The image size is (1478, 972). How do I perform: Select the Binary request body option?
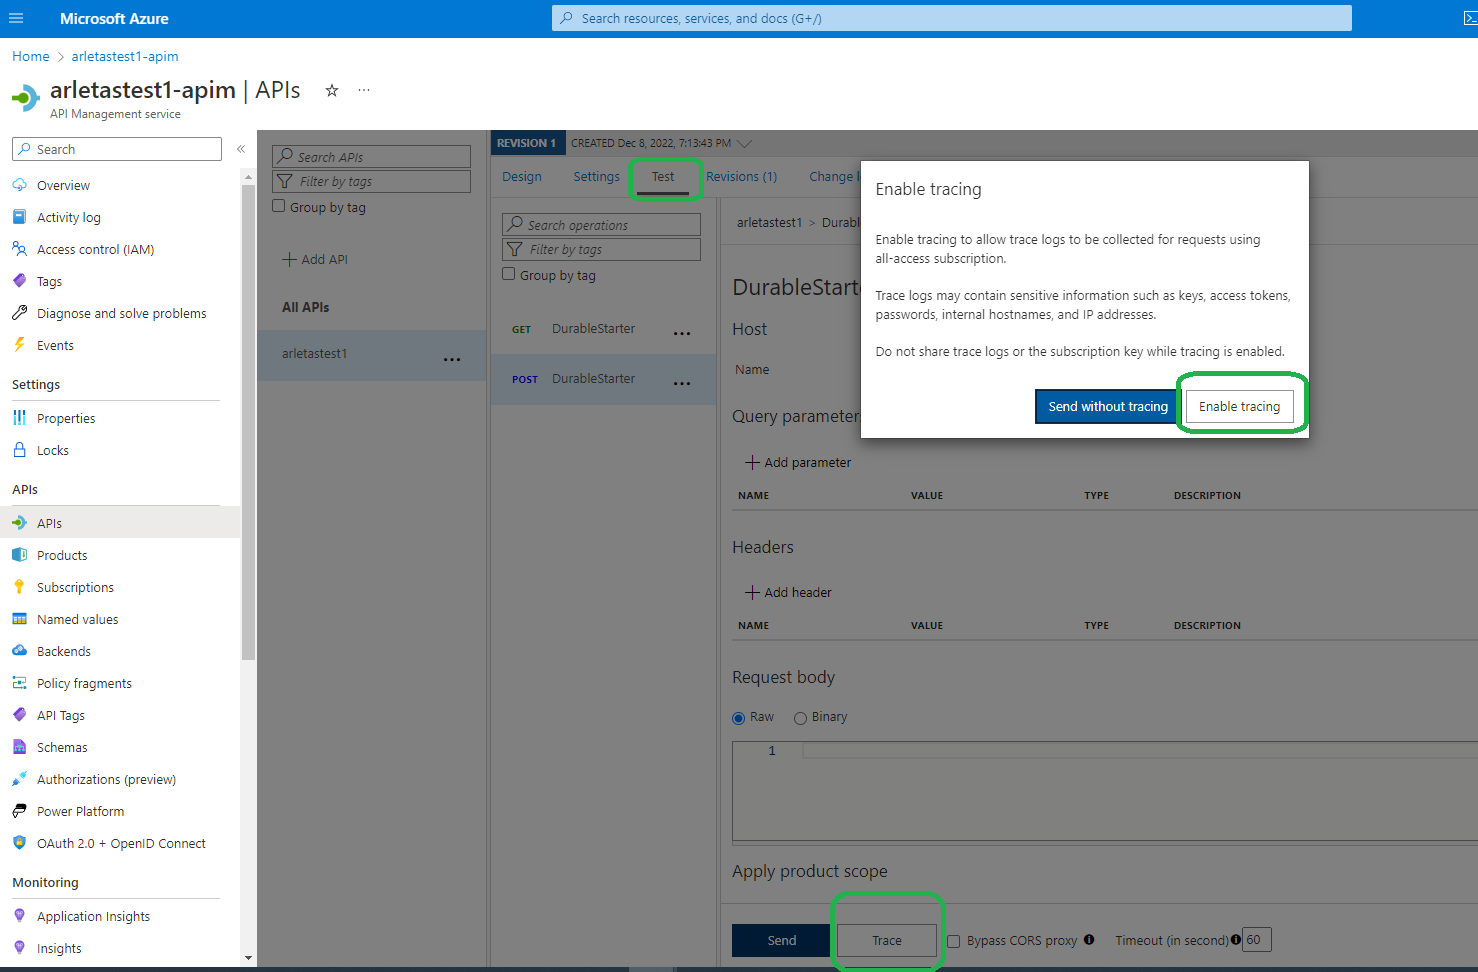[x=800, y=718]
